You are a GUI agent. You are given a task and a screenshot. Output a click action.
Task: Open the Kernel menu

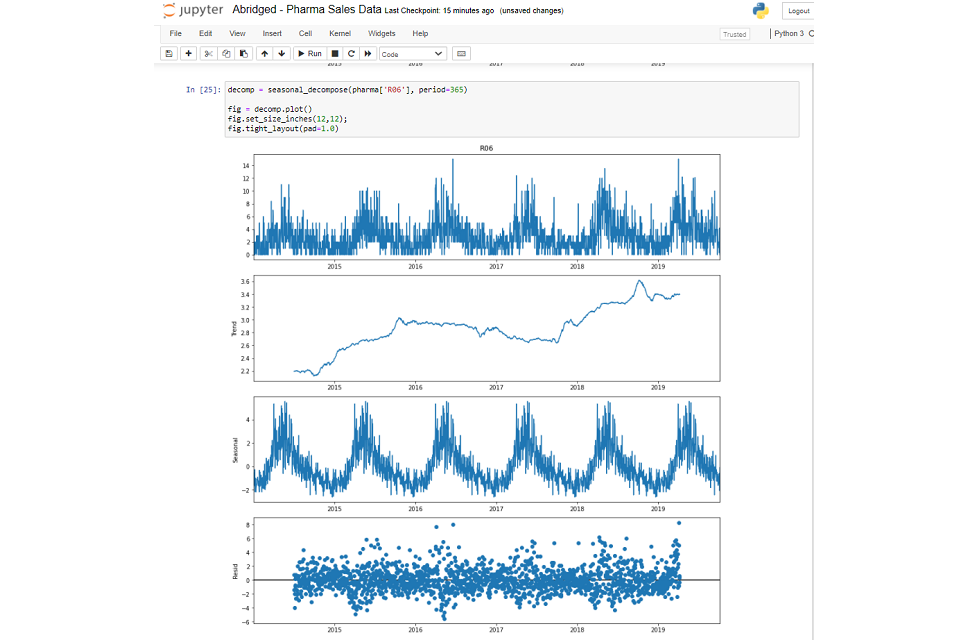[x=340, y=33]
